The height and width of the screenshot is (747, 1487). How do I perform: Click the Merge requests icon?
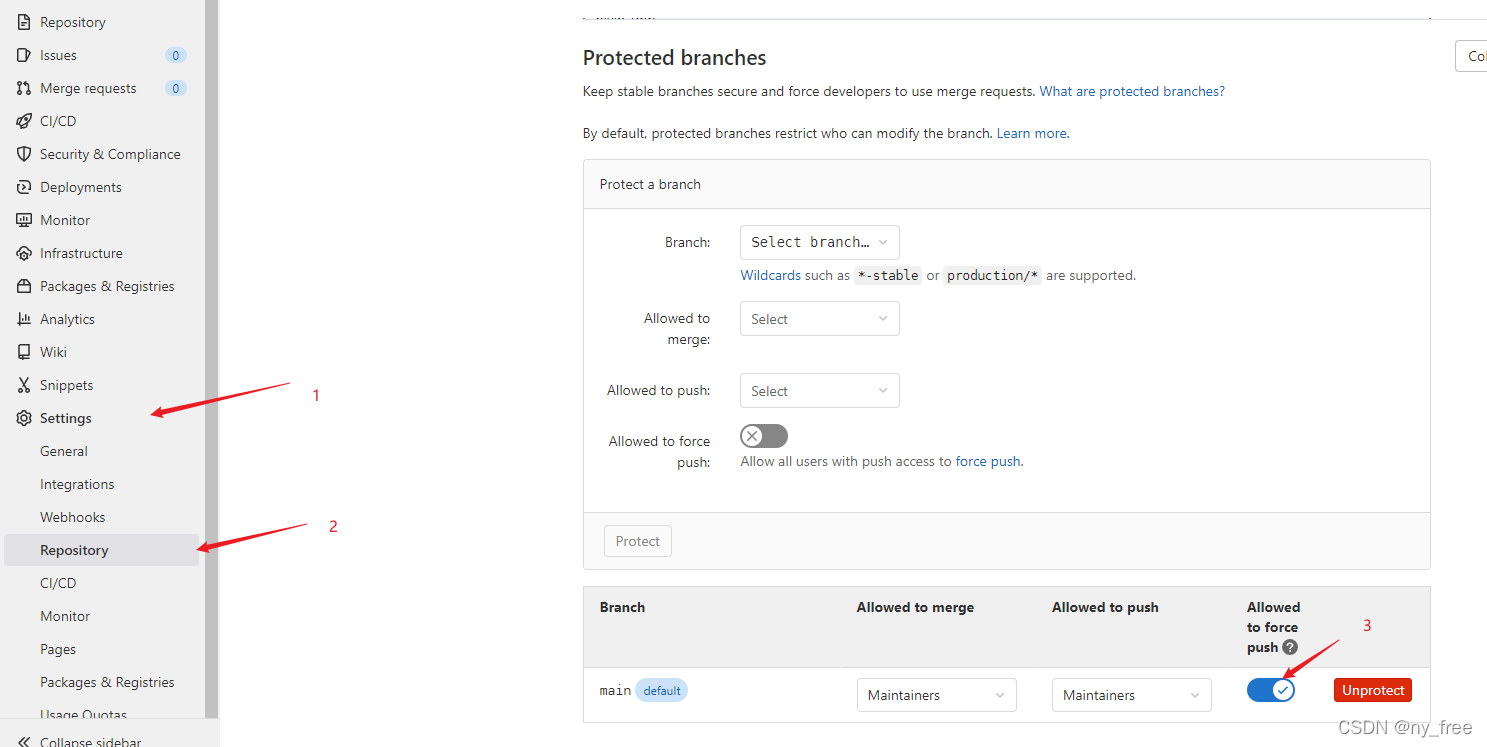click(x=24, y=88)
